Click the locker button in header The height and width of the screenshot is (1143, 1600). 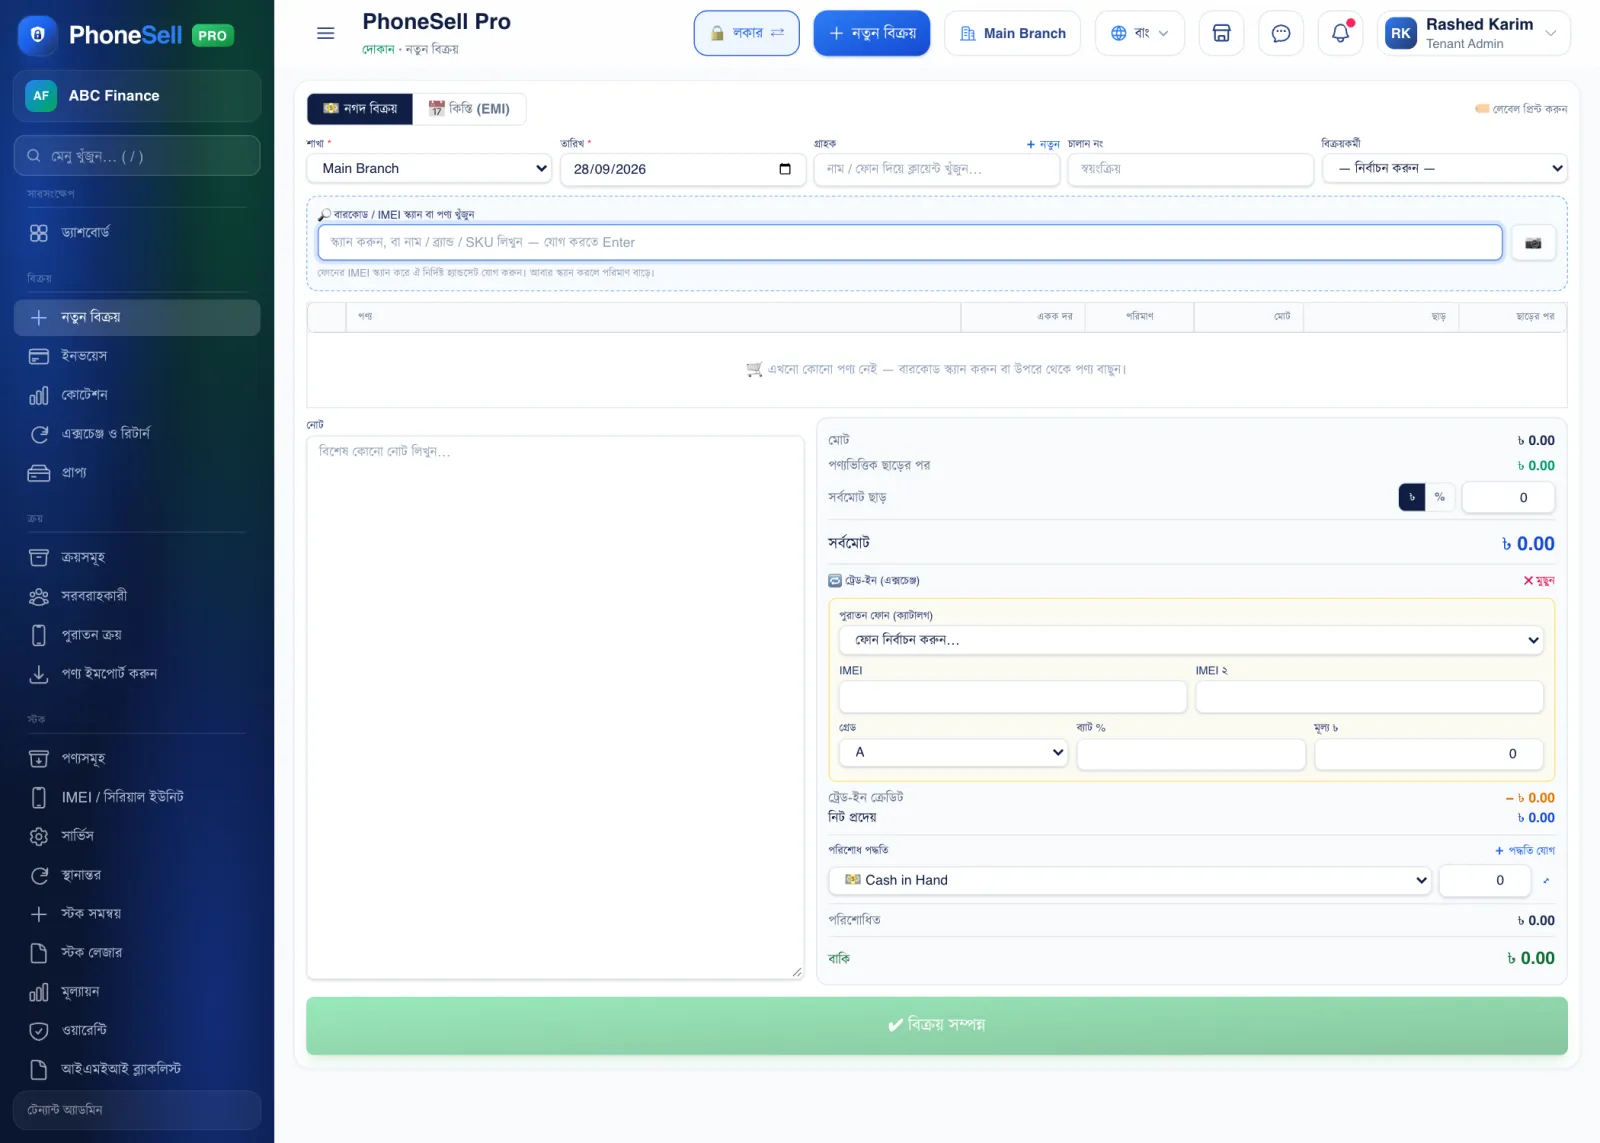pyautogui.click(x=747, y=33)
